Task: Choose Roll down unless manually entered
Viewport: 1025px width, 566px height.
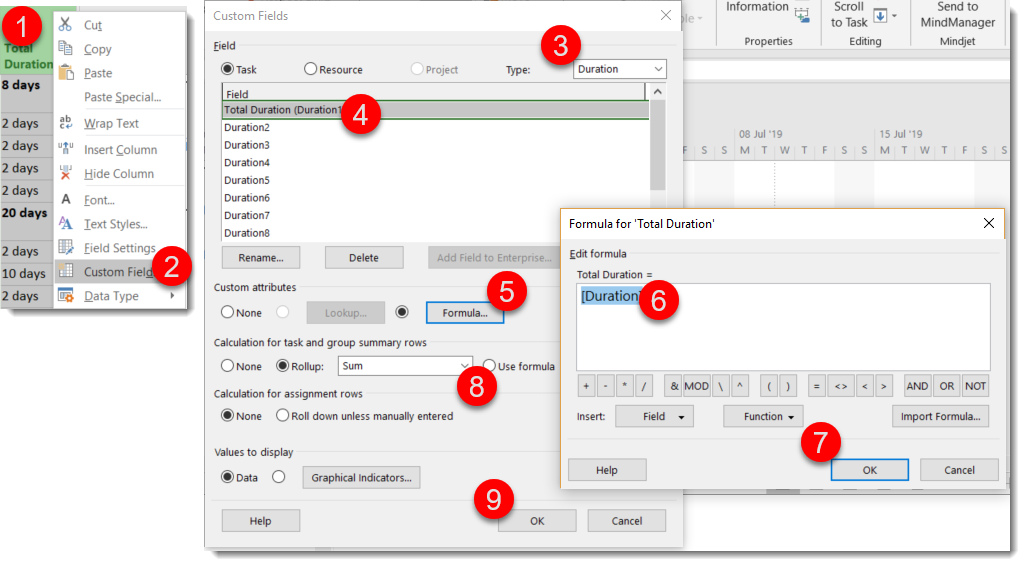Action: (283, 416)
